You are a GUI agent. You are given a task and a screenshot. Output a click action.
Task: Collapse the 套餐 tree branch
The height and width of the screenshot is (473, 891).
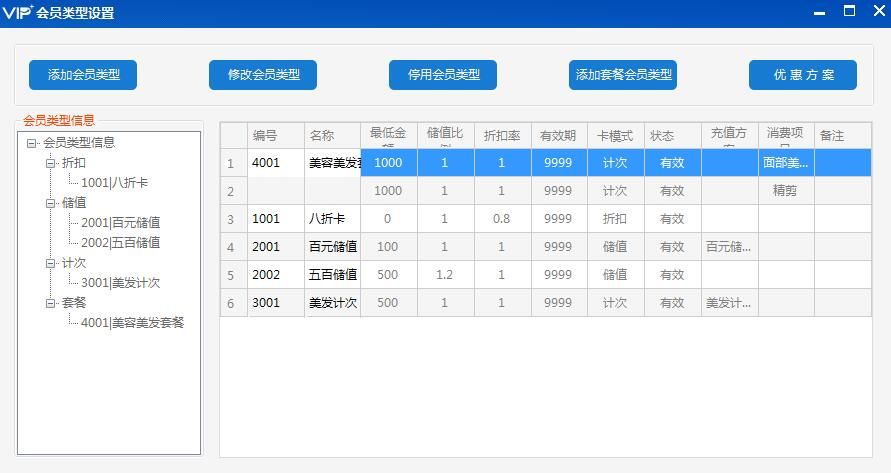click(x=50, y=303)
